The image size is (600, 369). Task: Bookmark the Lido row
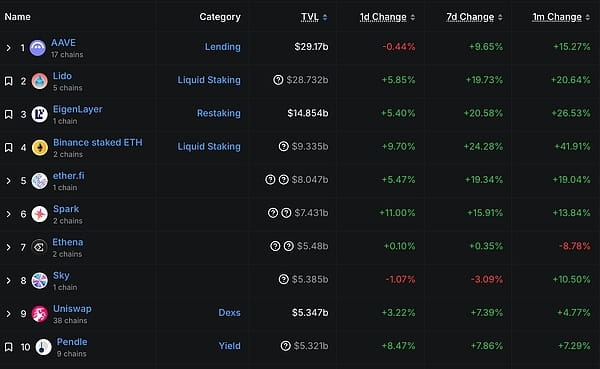(x=8, y=81)
